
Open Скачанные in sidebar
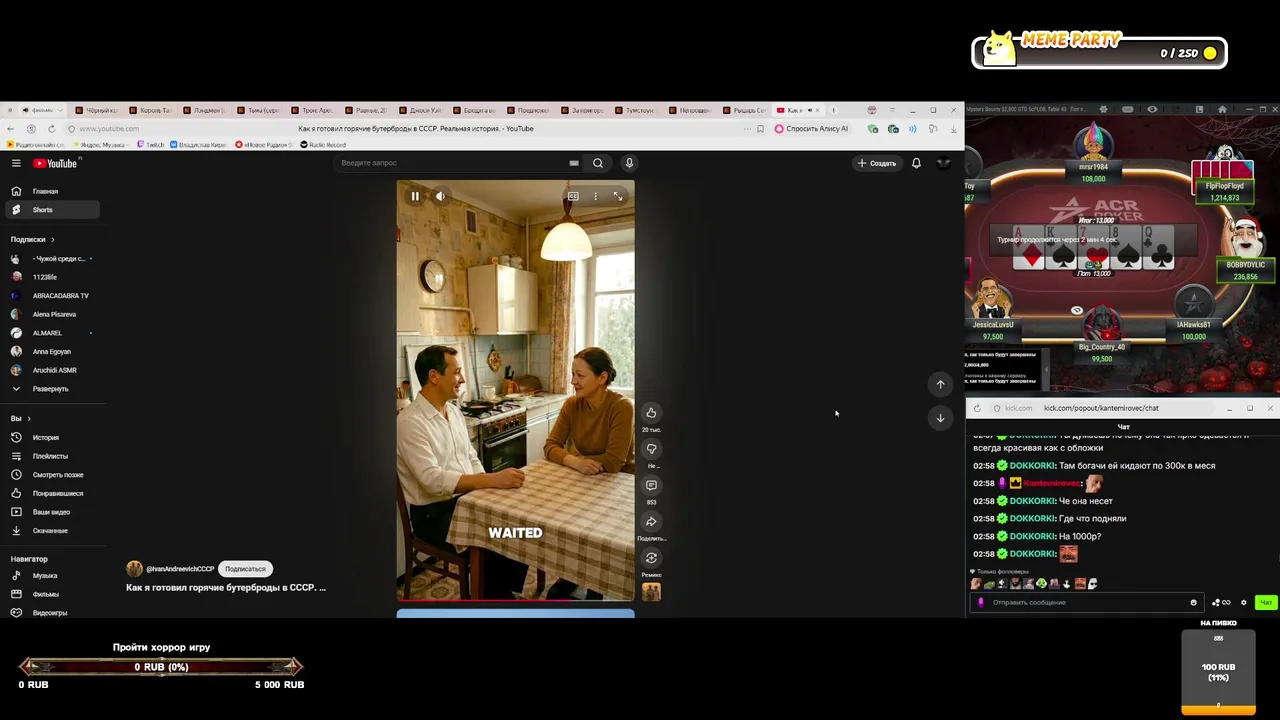point(50,531)
